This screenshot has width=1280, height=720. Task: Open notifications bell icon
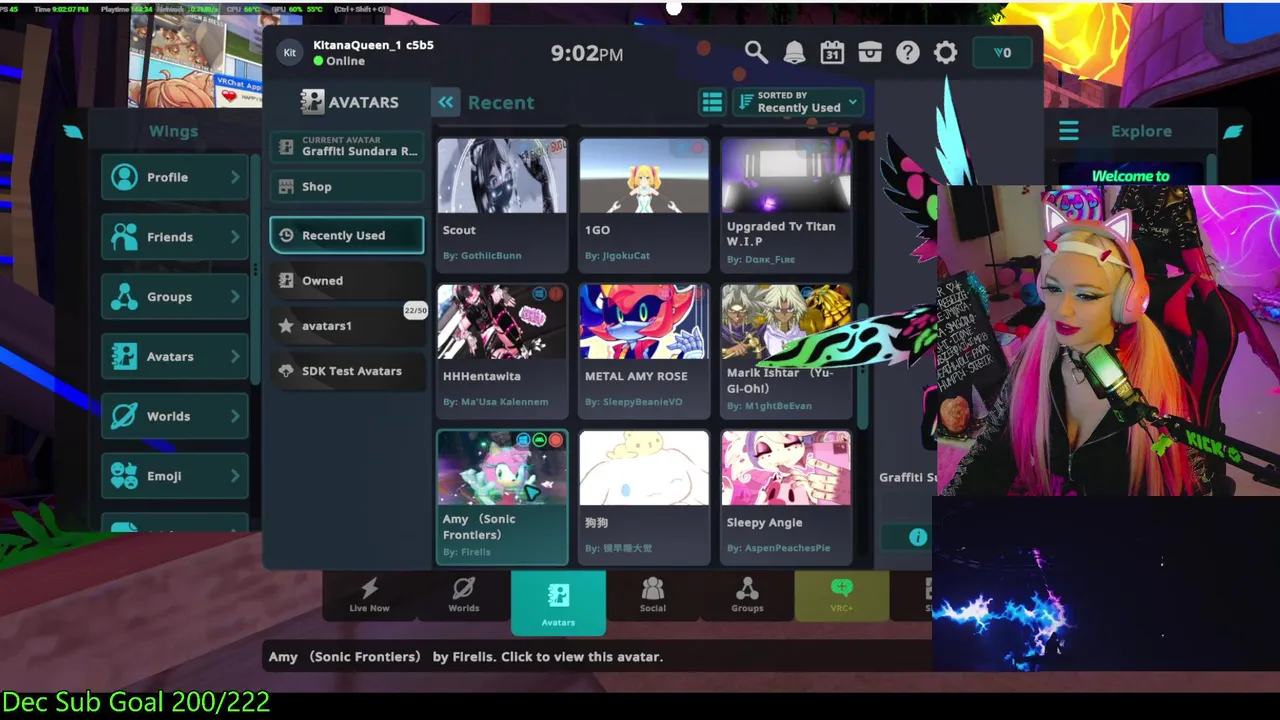(794, 53)
